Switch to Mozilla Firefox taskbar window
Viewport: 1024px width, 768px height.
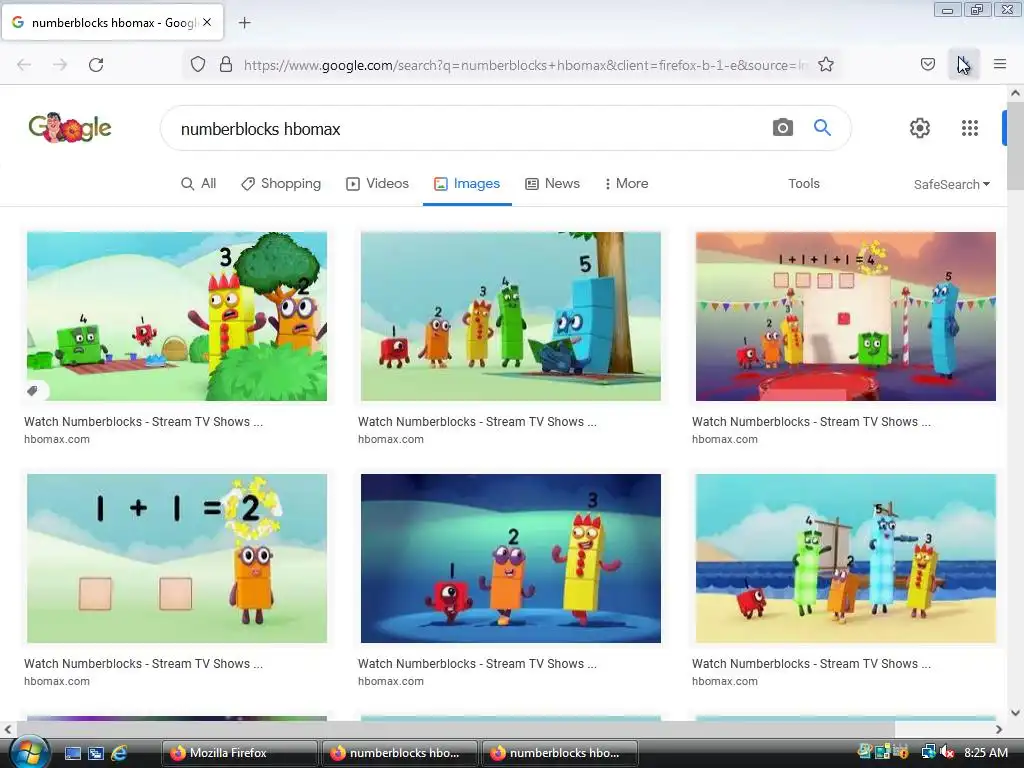(x=240, y=753)
